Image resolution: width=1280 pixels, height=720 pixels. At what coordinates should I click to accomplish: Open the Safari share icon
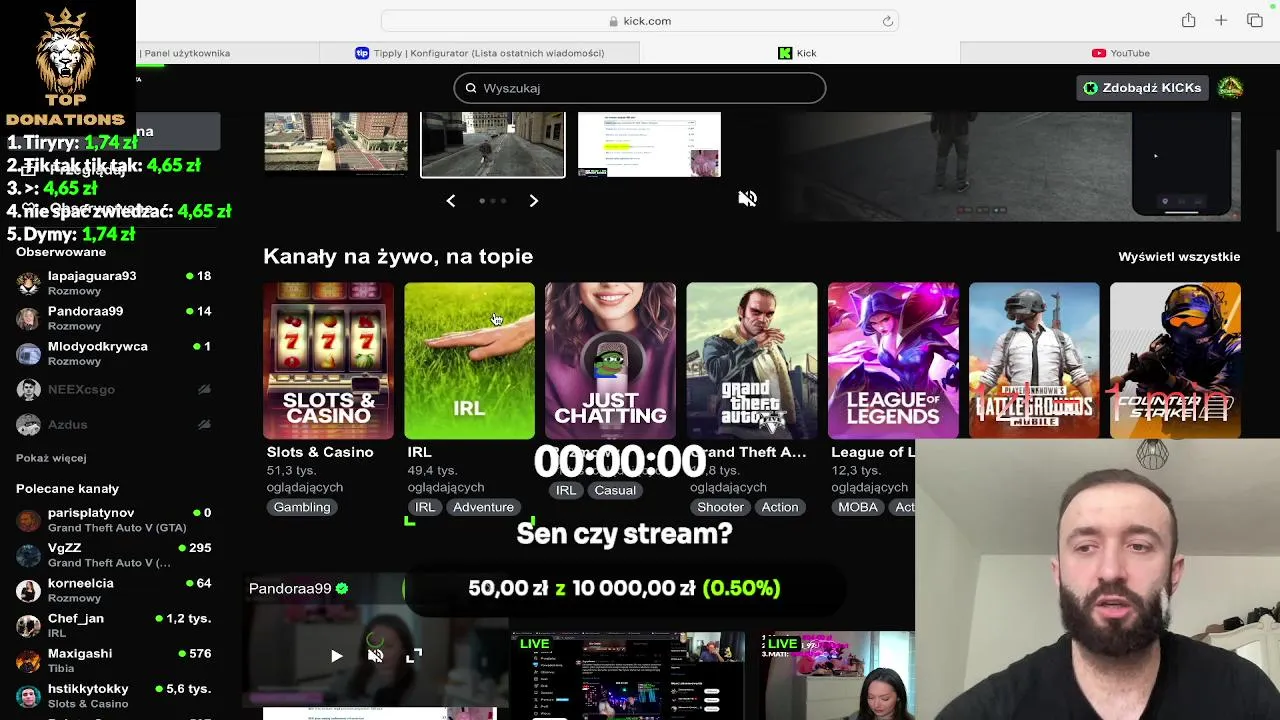pyautogui.click(x=1188, y=20)
